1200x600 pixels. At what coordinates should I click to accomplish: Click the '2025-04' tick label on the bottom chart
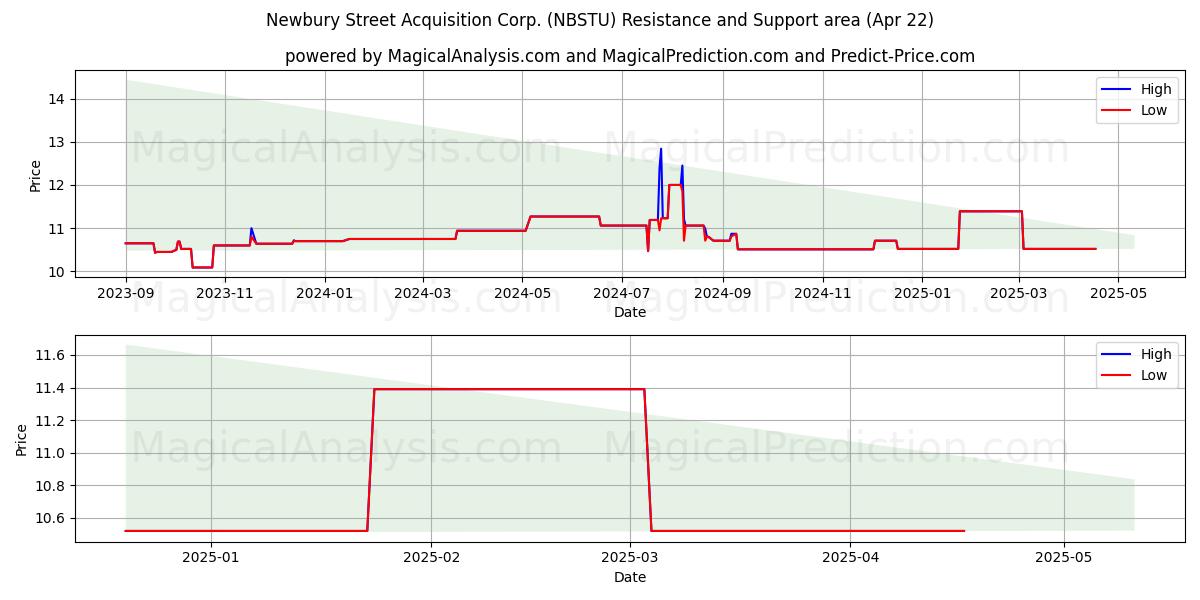[x=850, y=558]
